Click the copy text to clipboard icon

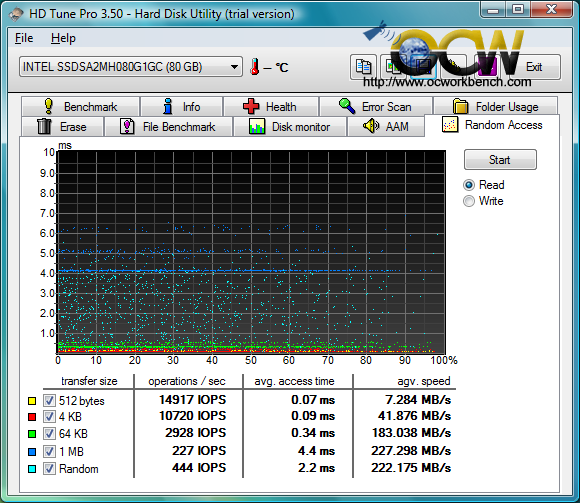[364, 67]
